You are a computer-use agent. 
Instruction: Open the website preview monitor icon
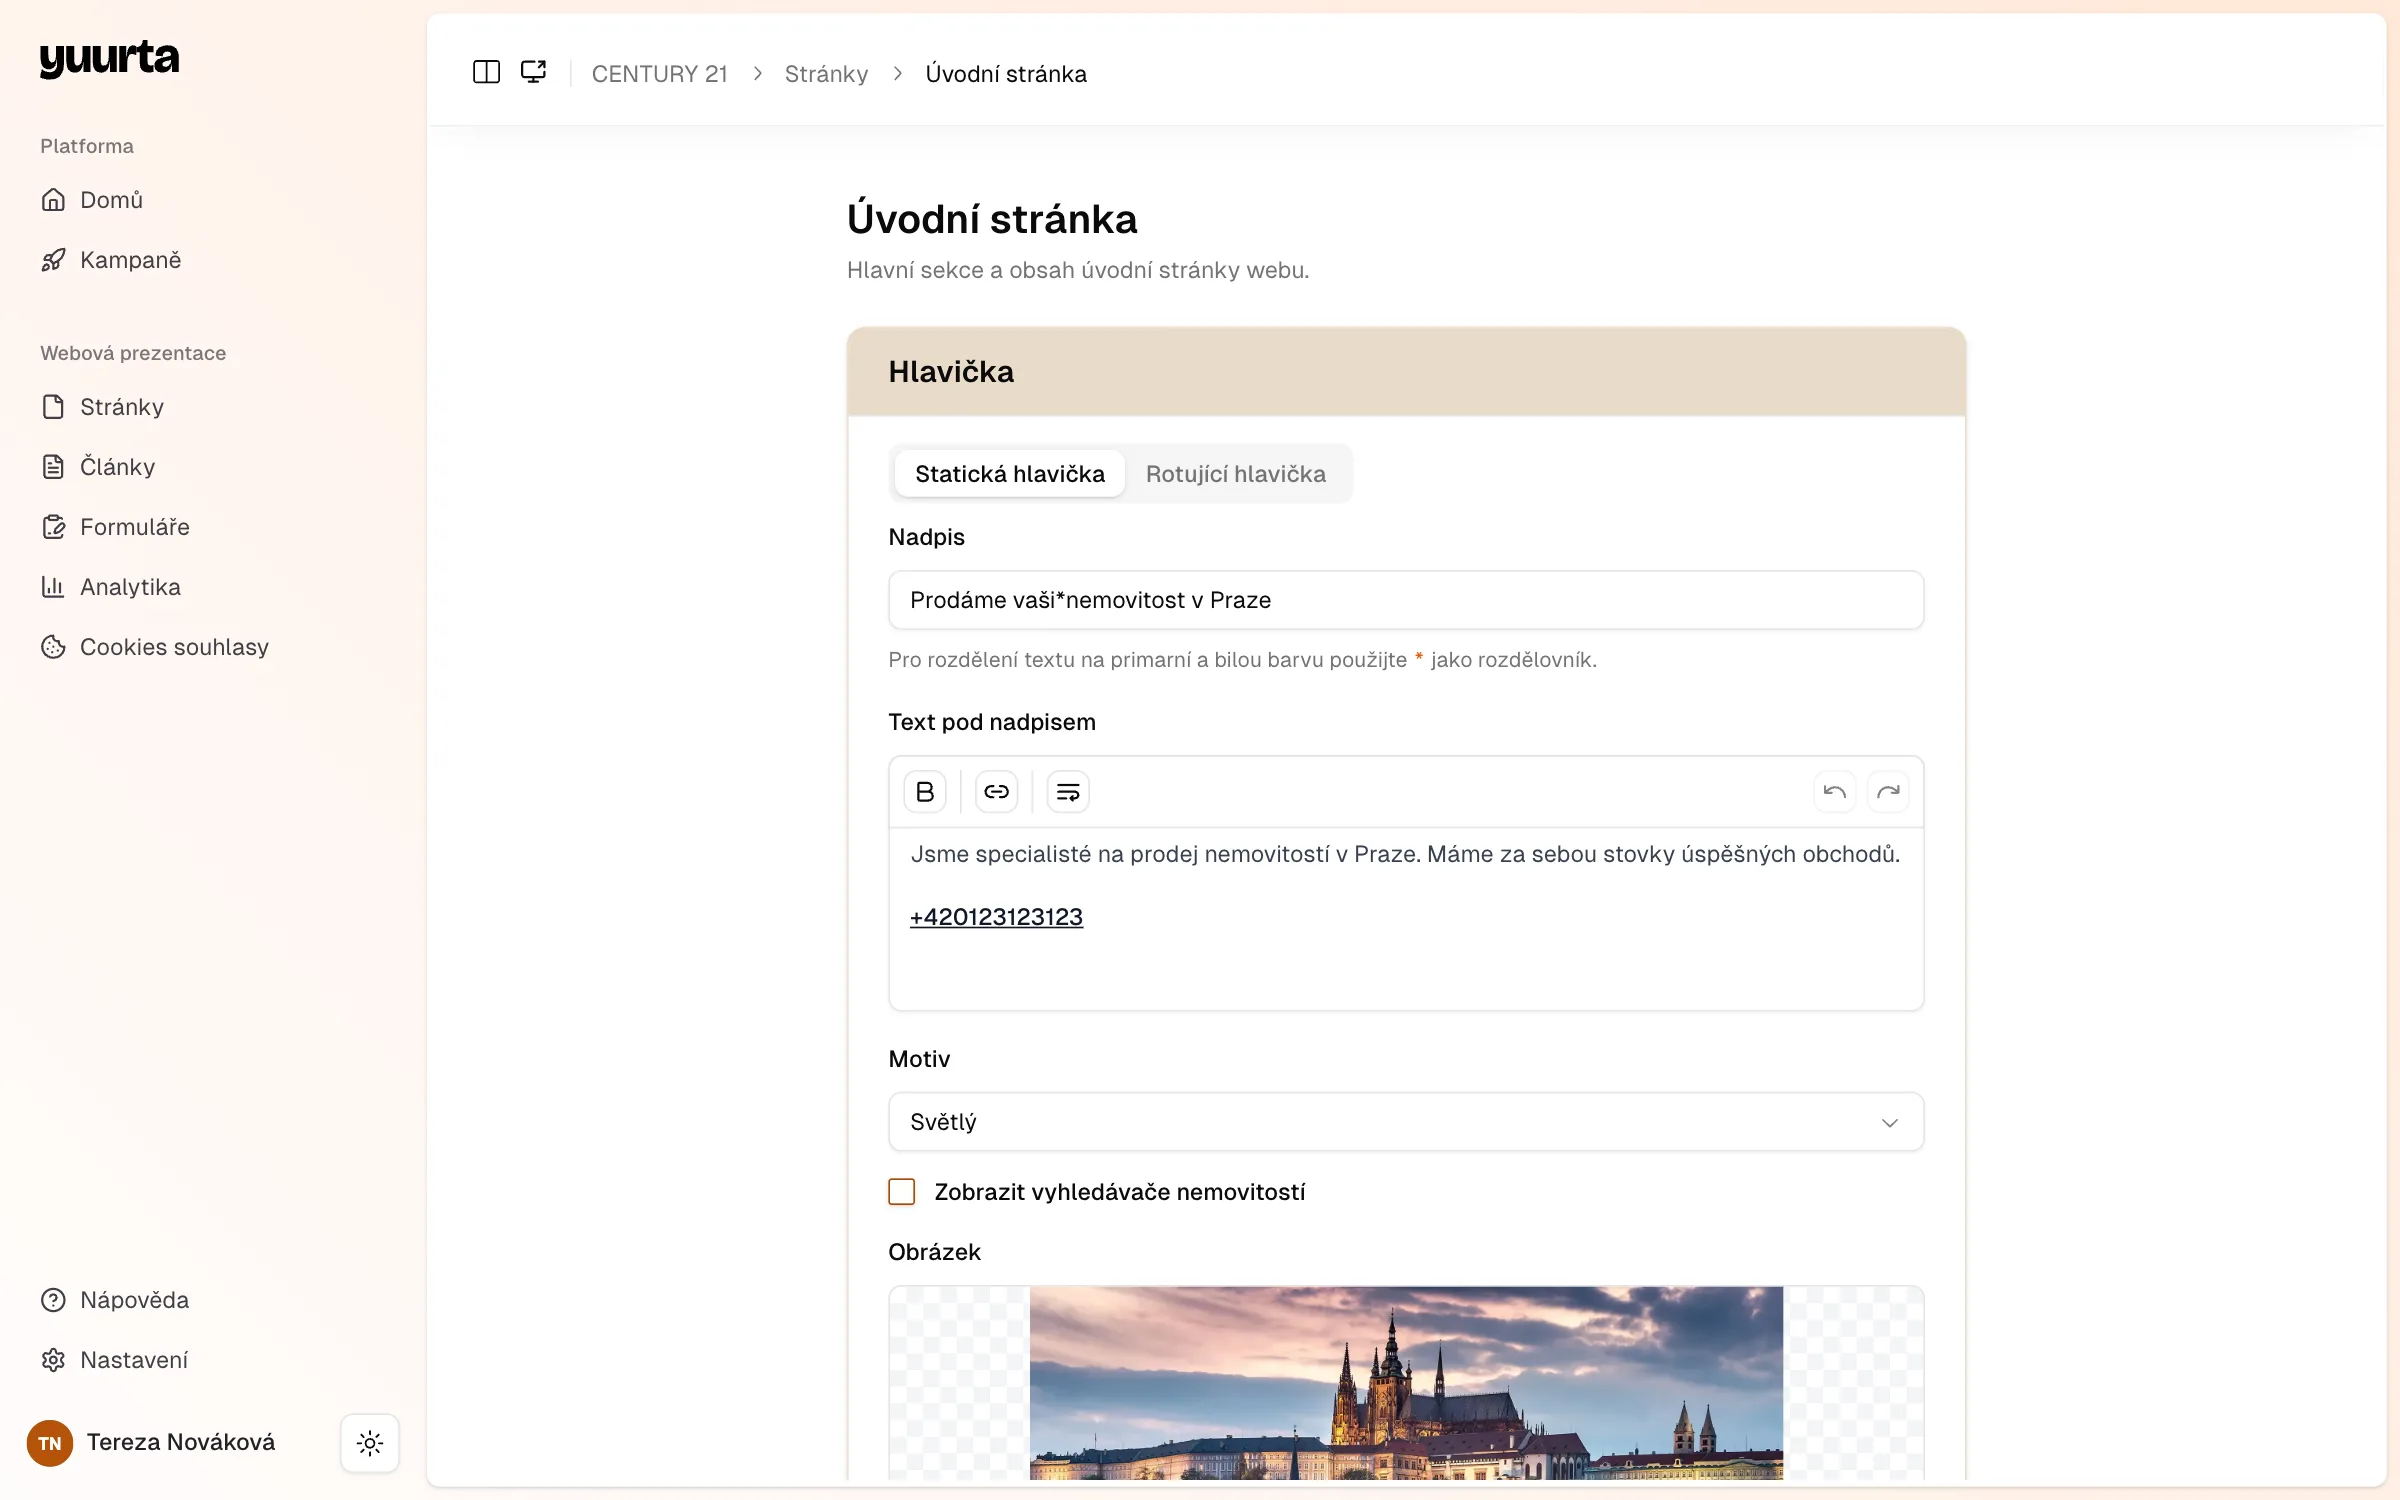click(533, 73)
